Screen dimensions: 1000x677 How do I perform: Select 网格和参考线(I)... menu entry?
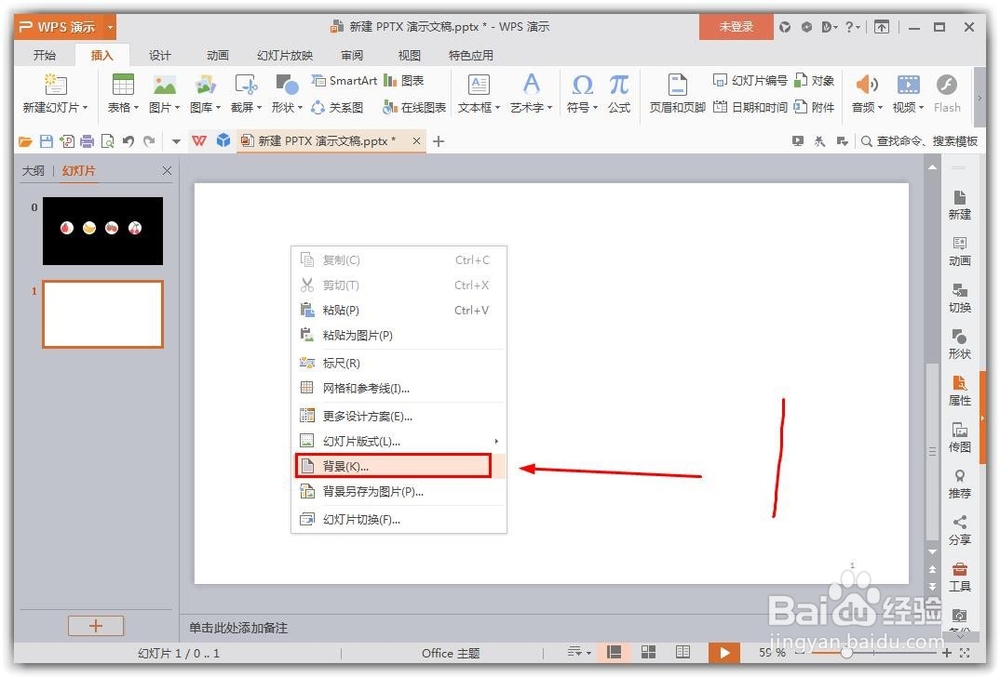click(x=399, y=388)
